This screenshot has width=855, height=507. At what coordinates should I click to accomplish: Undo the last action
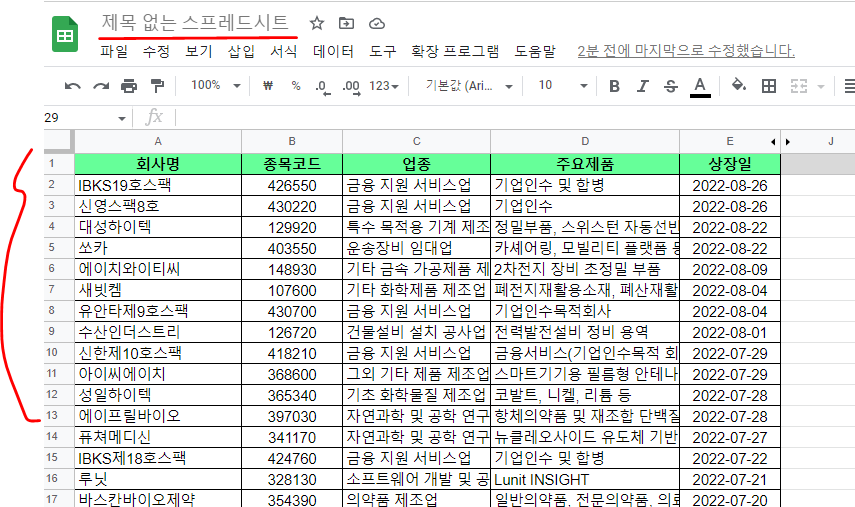click(x=73, y=86)
